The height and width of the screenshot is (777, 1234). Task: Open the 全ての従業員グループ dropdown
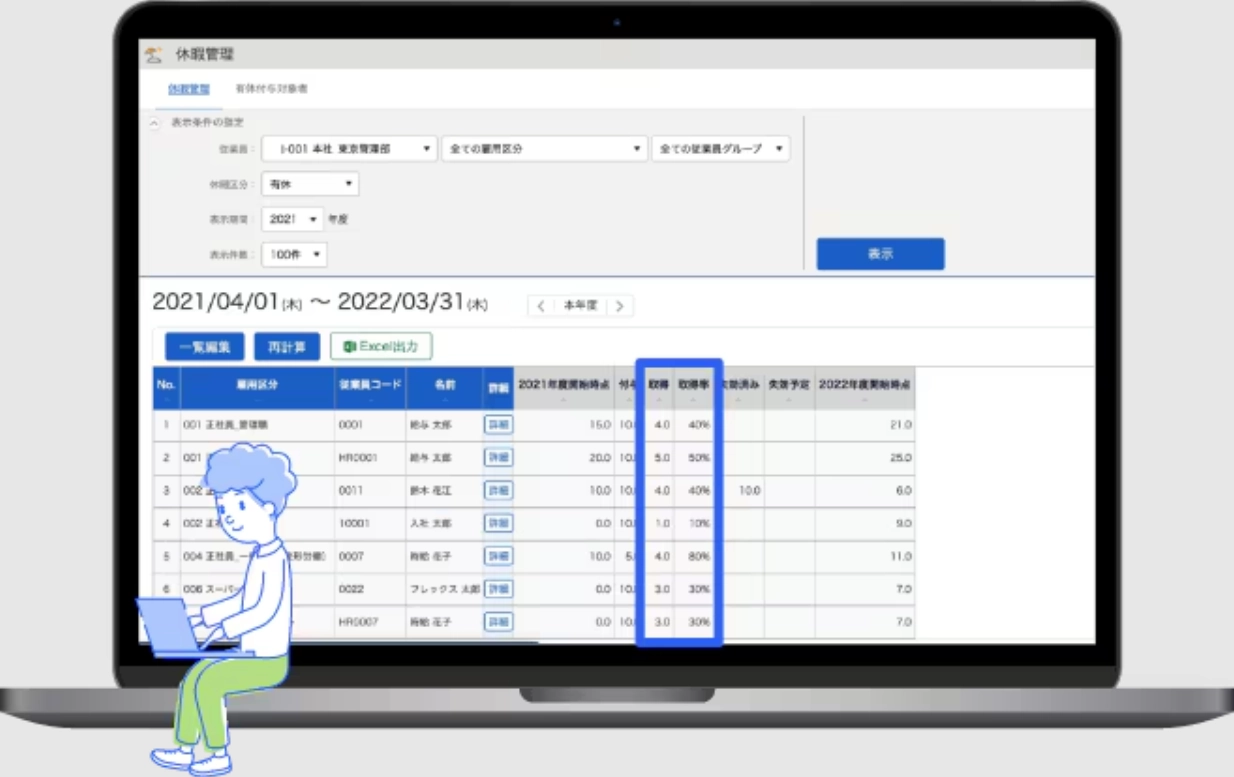[x=721, y=149]
